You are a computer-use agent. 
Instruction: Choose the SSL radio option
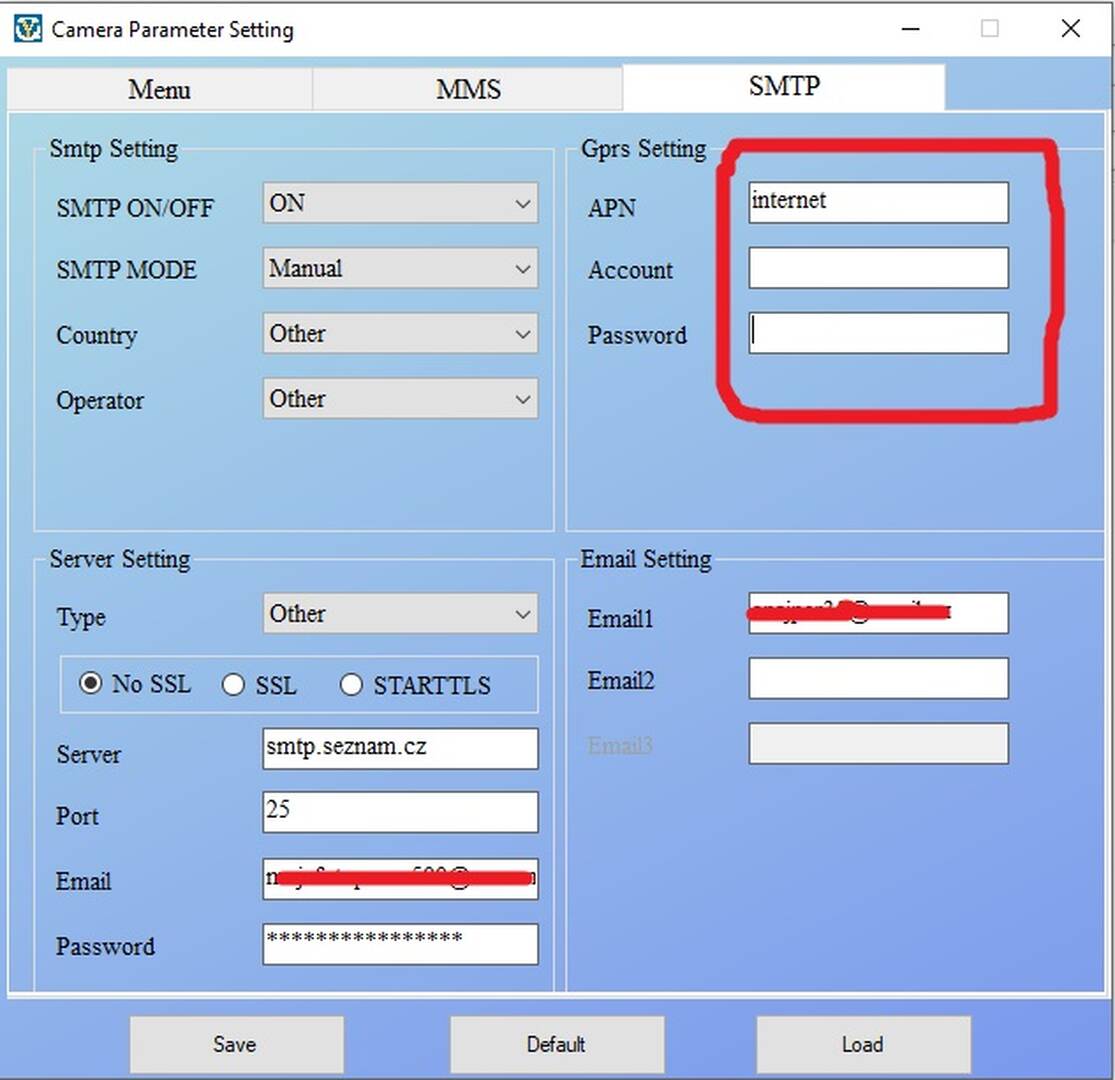click(x=234, y=685)
